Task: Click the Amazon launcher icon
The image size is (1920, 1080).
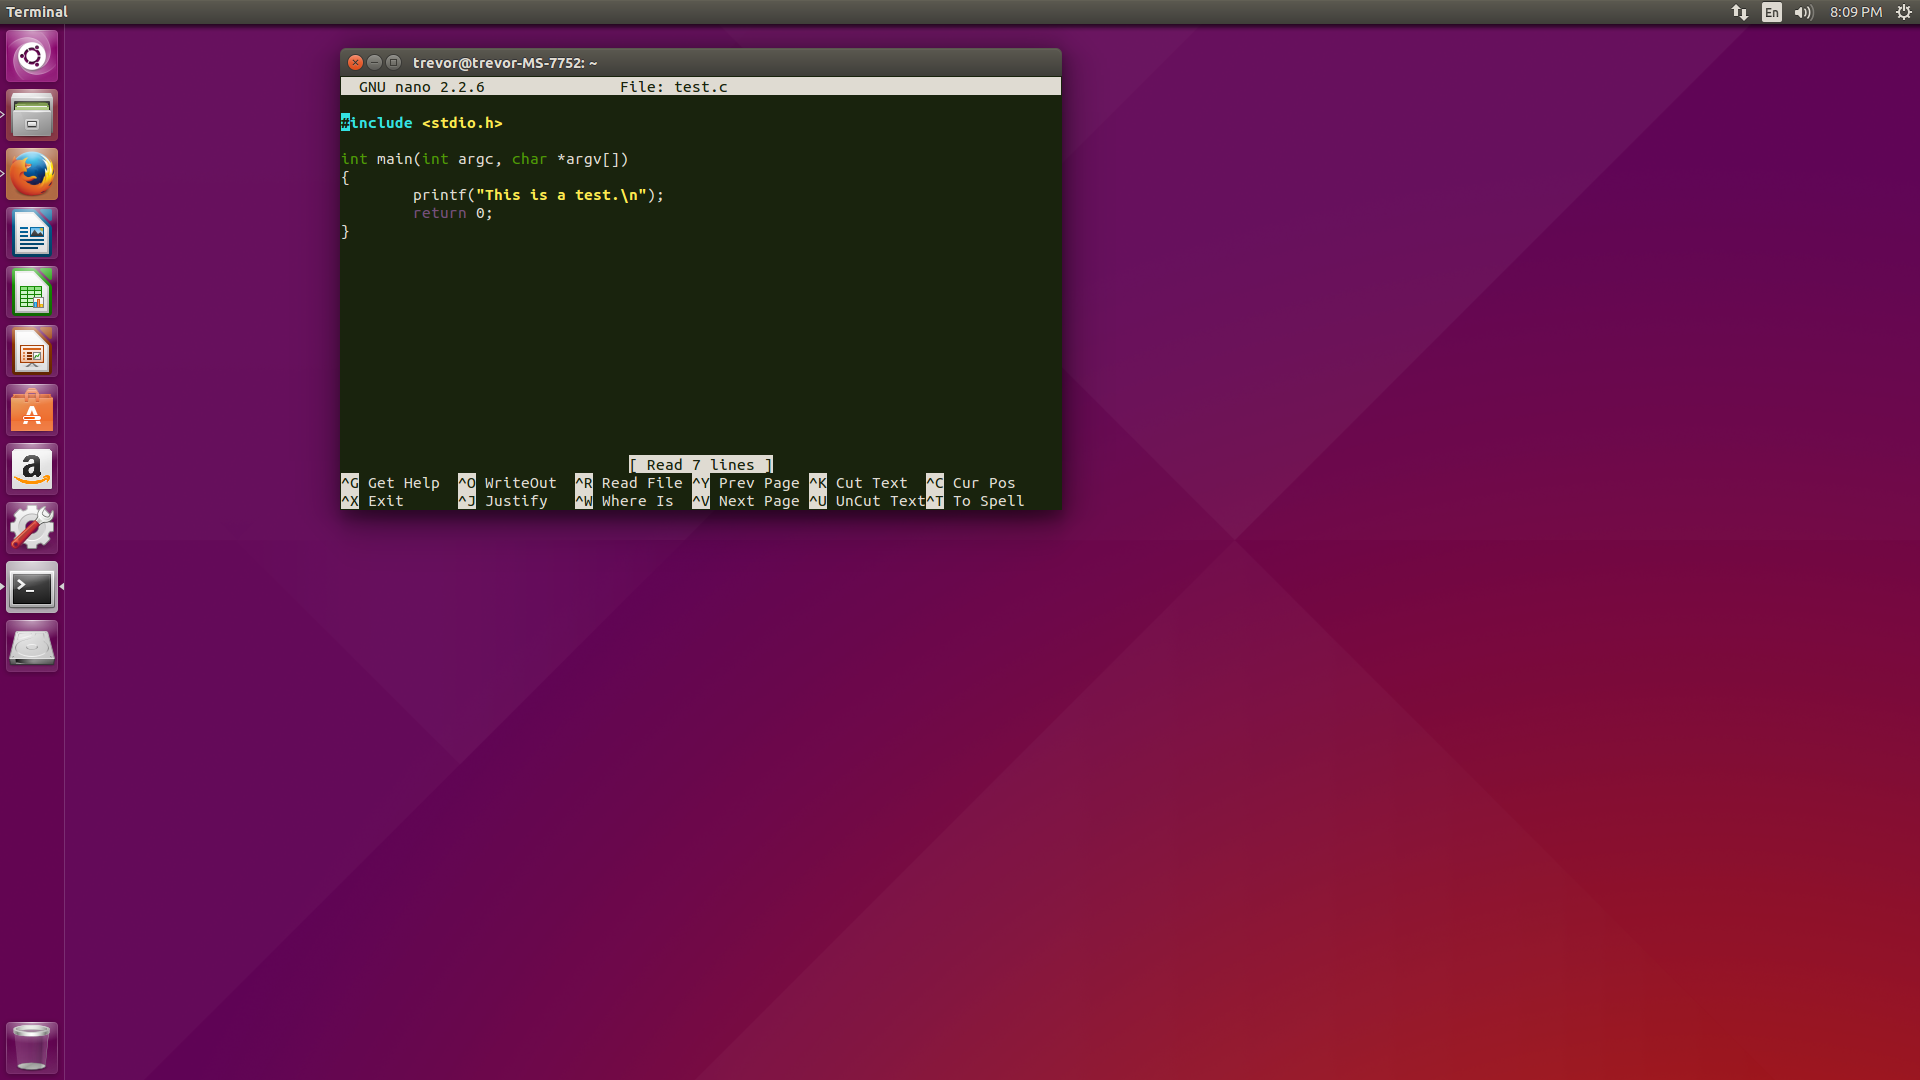Action: [x=32, y=469]
